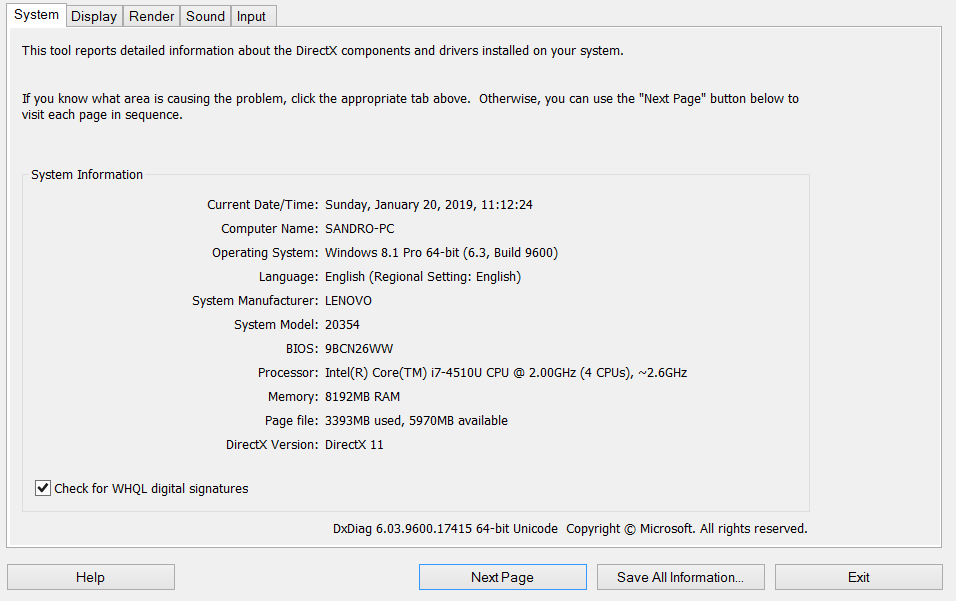Screen dimensions: 956x601
Task: Go to the Input tab
Action: point(251,16)
